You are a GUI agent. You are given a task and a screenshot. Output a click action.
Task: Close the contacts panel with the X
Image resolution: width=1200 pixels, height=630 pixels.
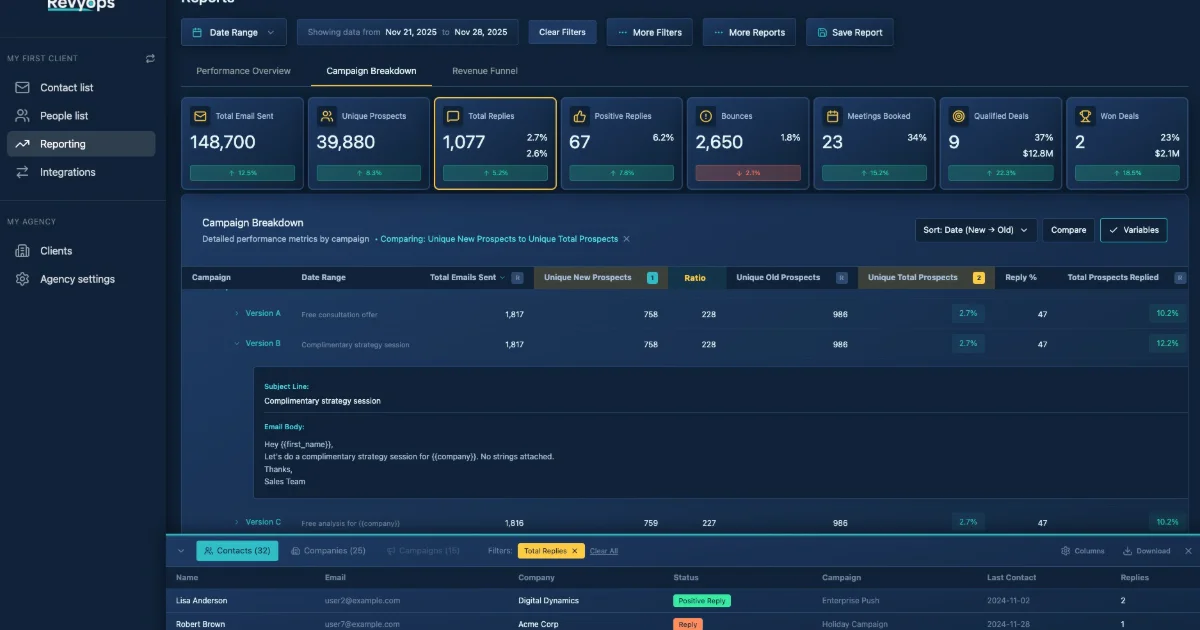point(1188,551)
